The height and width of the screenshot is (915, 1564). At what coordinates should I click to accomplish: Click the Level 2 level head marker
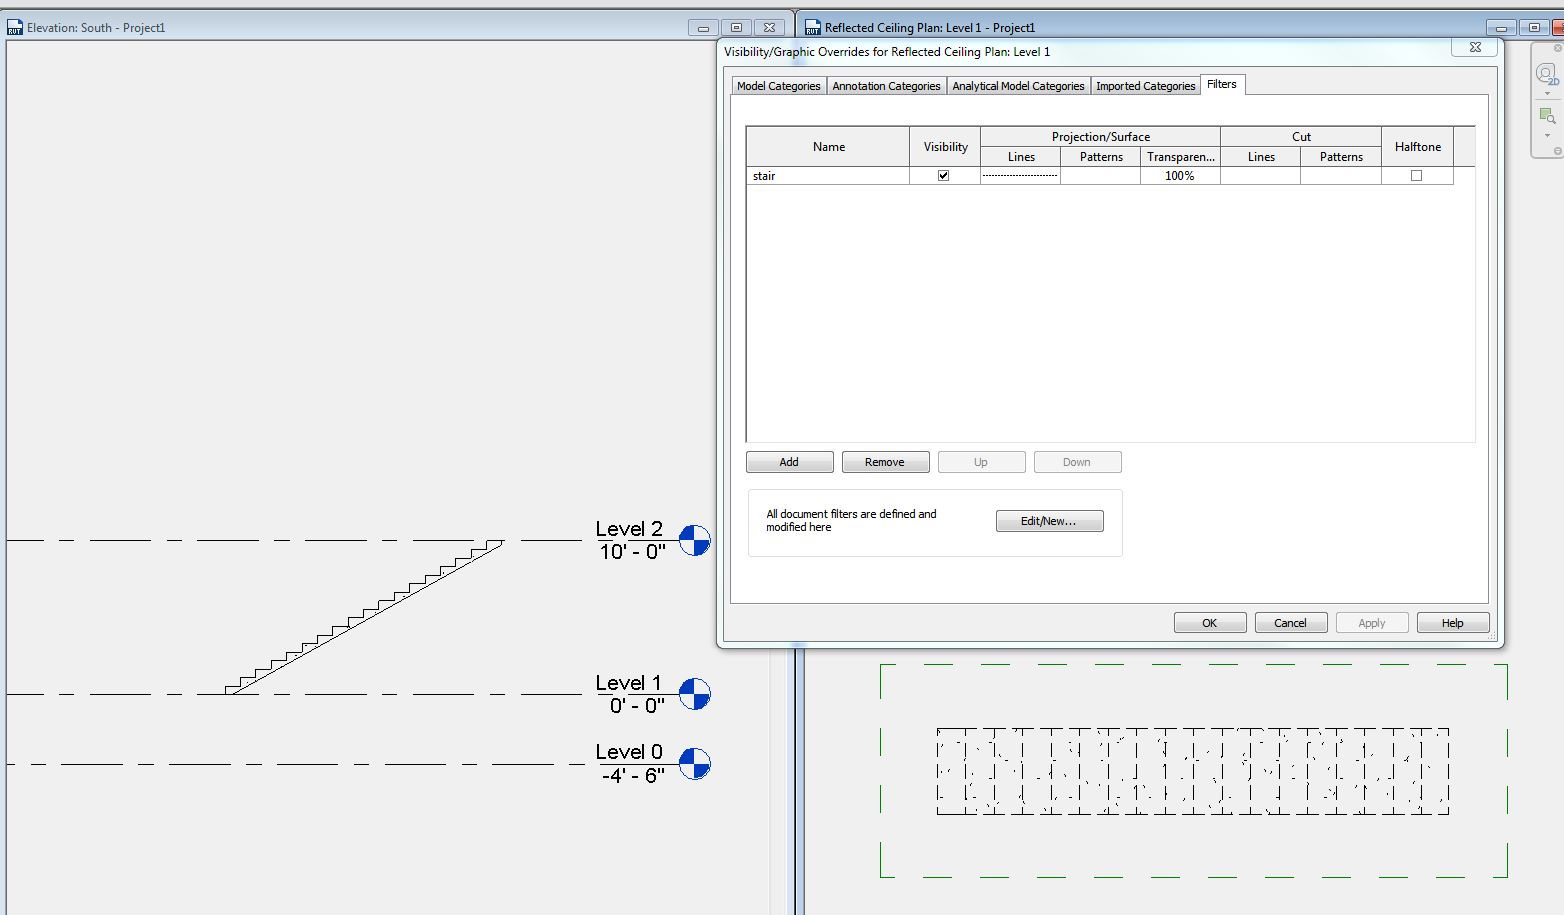point(694,540)
